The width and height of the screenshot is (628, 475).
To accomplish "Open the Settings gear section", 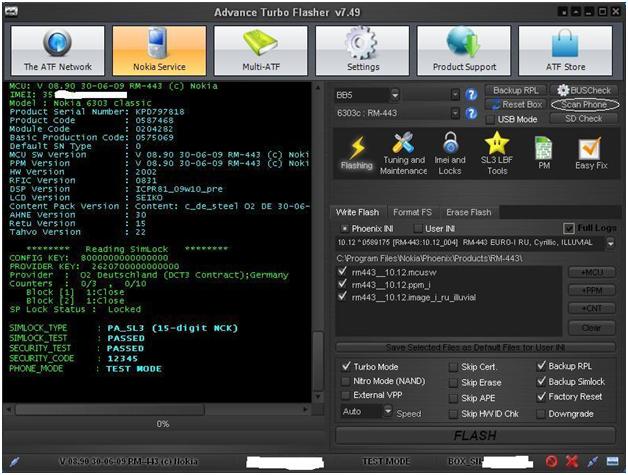I will (362, 50).
